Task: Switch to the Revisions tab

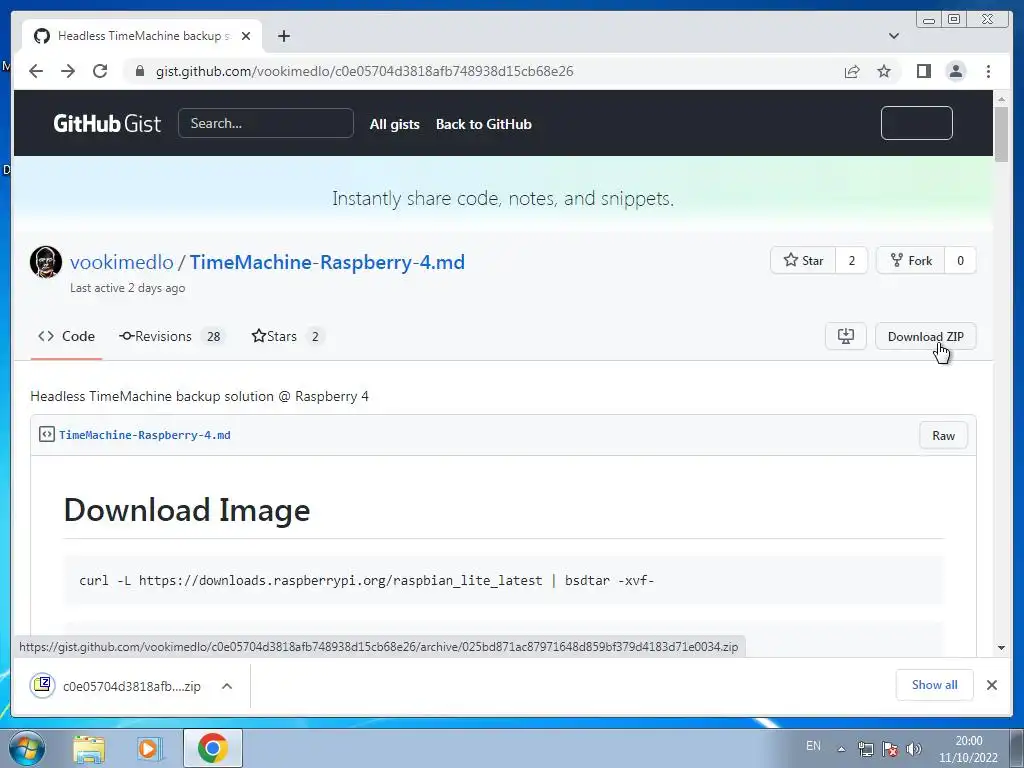Action: tap(172, 336)
